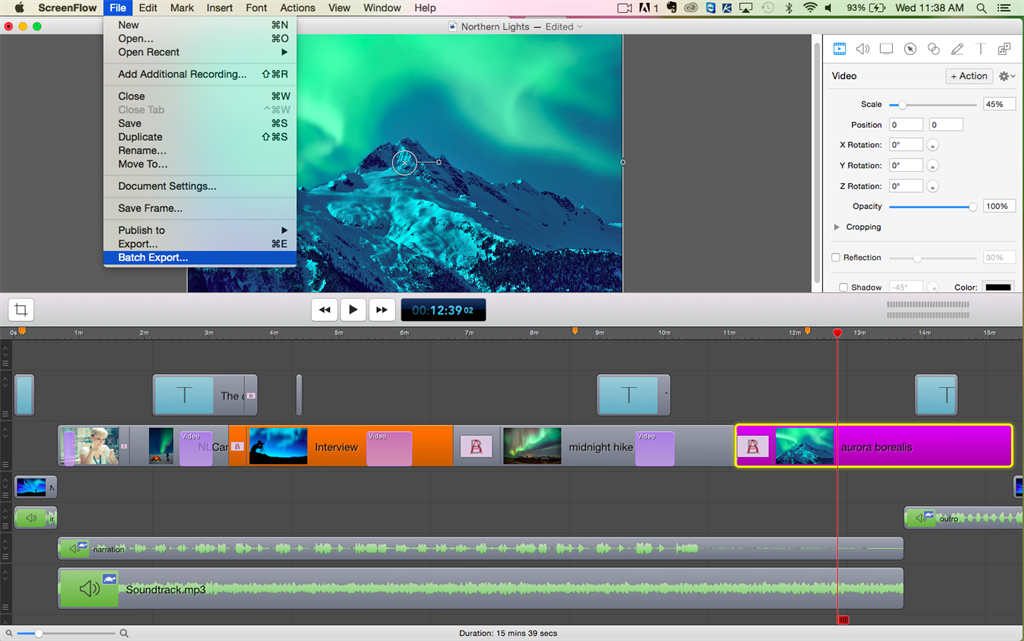This screenshot has width=1024, height=641.
Task: Open Screen Recording properties panel
Action: [888, 48]
